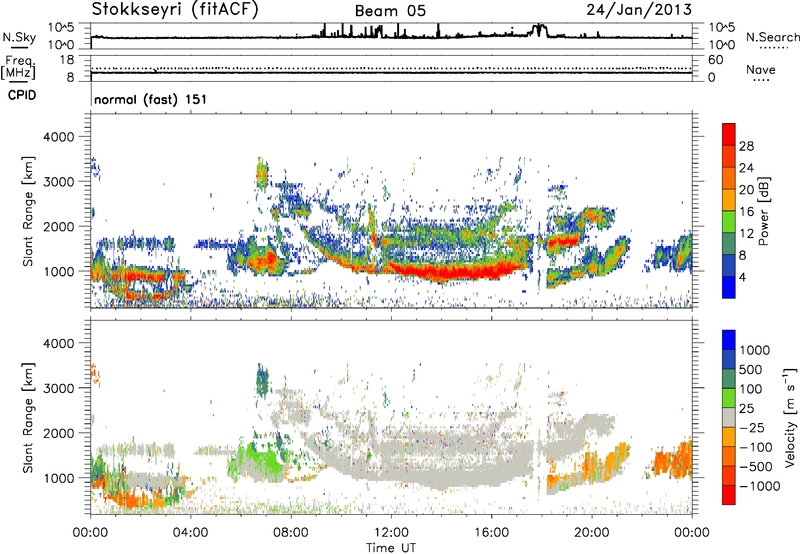
Task: Click the 'Velocity [m s-1]' color bar title
Action: click(790, 417)
